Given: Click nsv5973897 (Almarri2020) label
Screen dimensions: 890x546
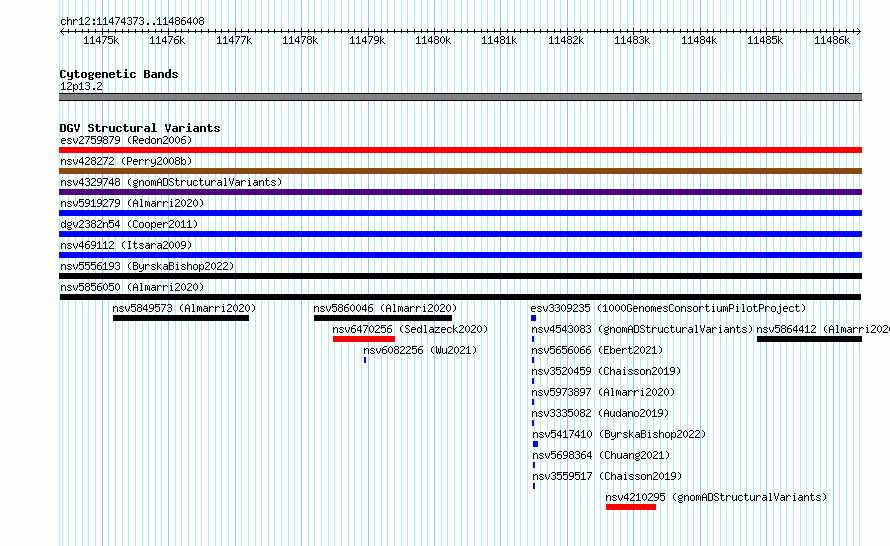Looking at the screenshot, I should coord(603,392).
